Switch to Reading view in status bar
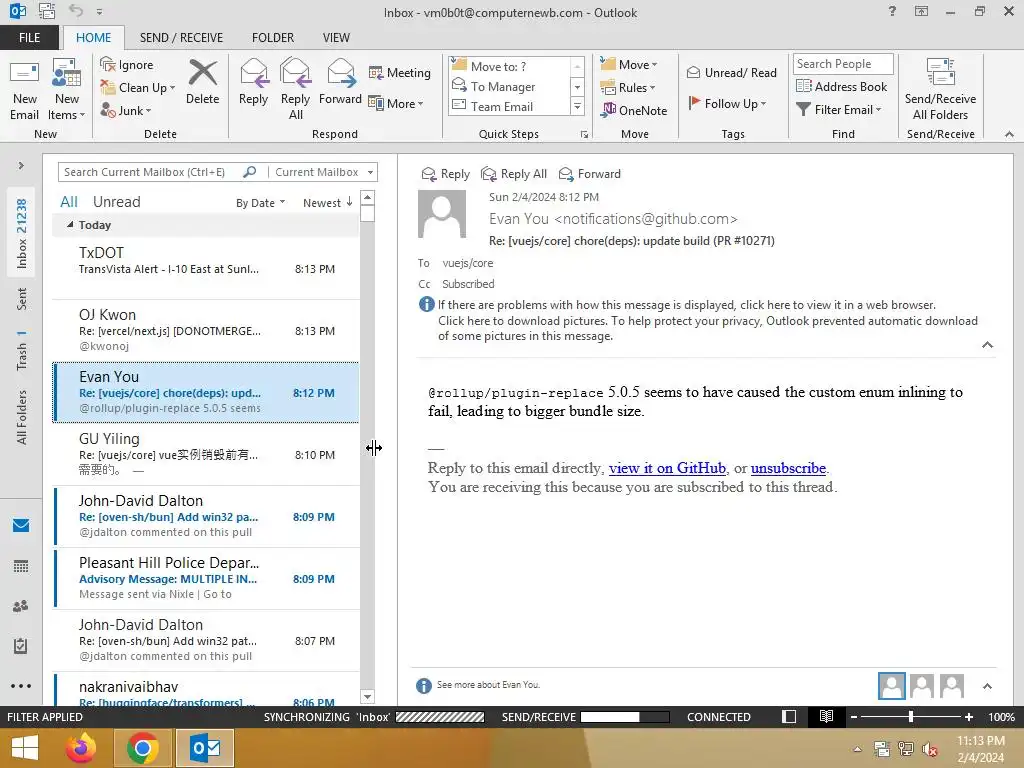 [x=826, y=716]
